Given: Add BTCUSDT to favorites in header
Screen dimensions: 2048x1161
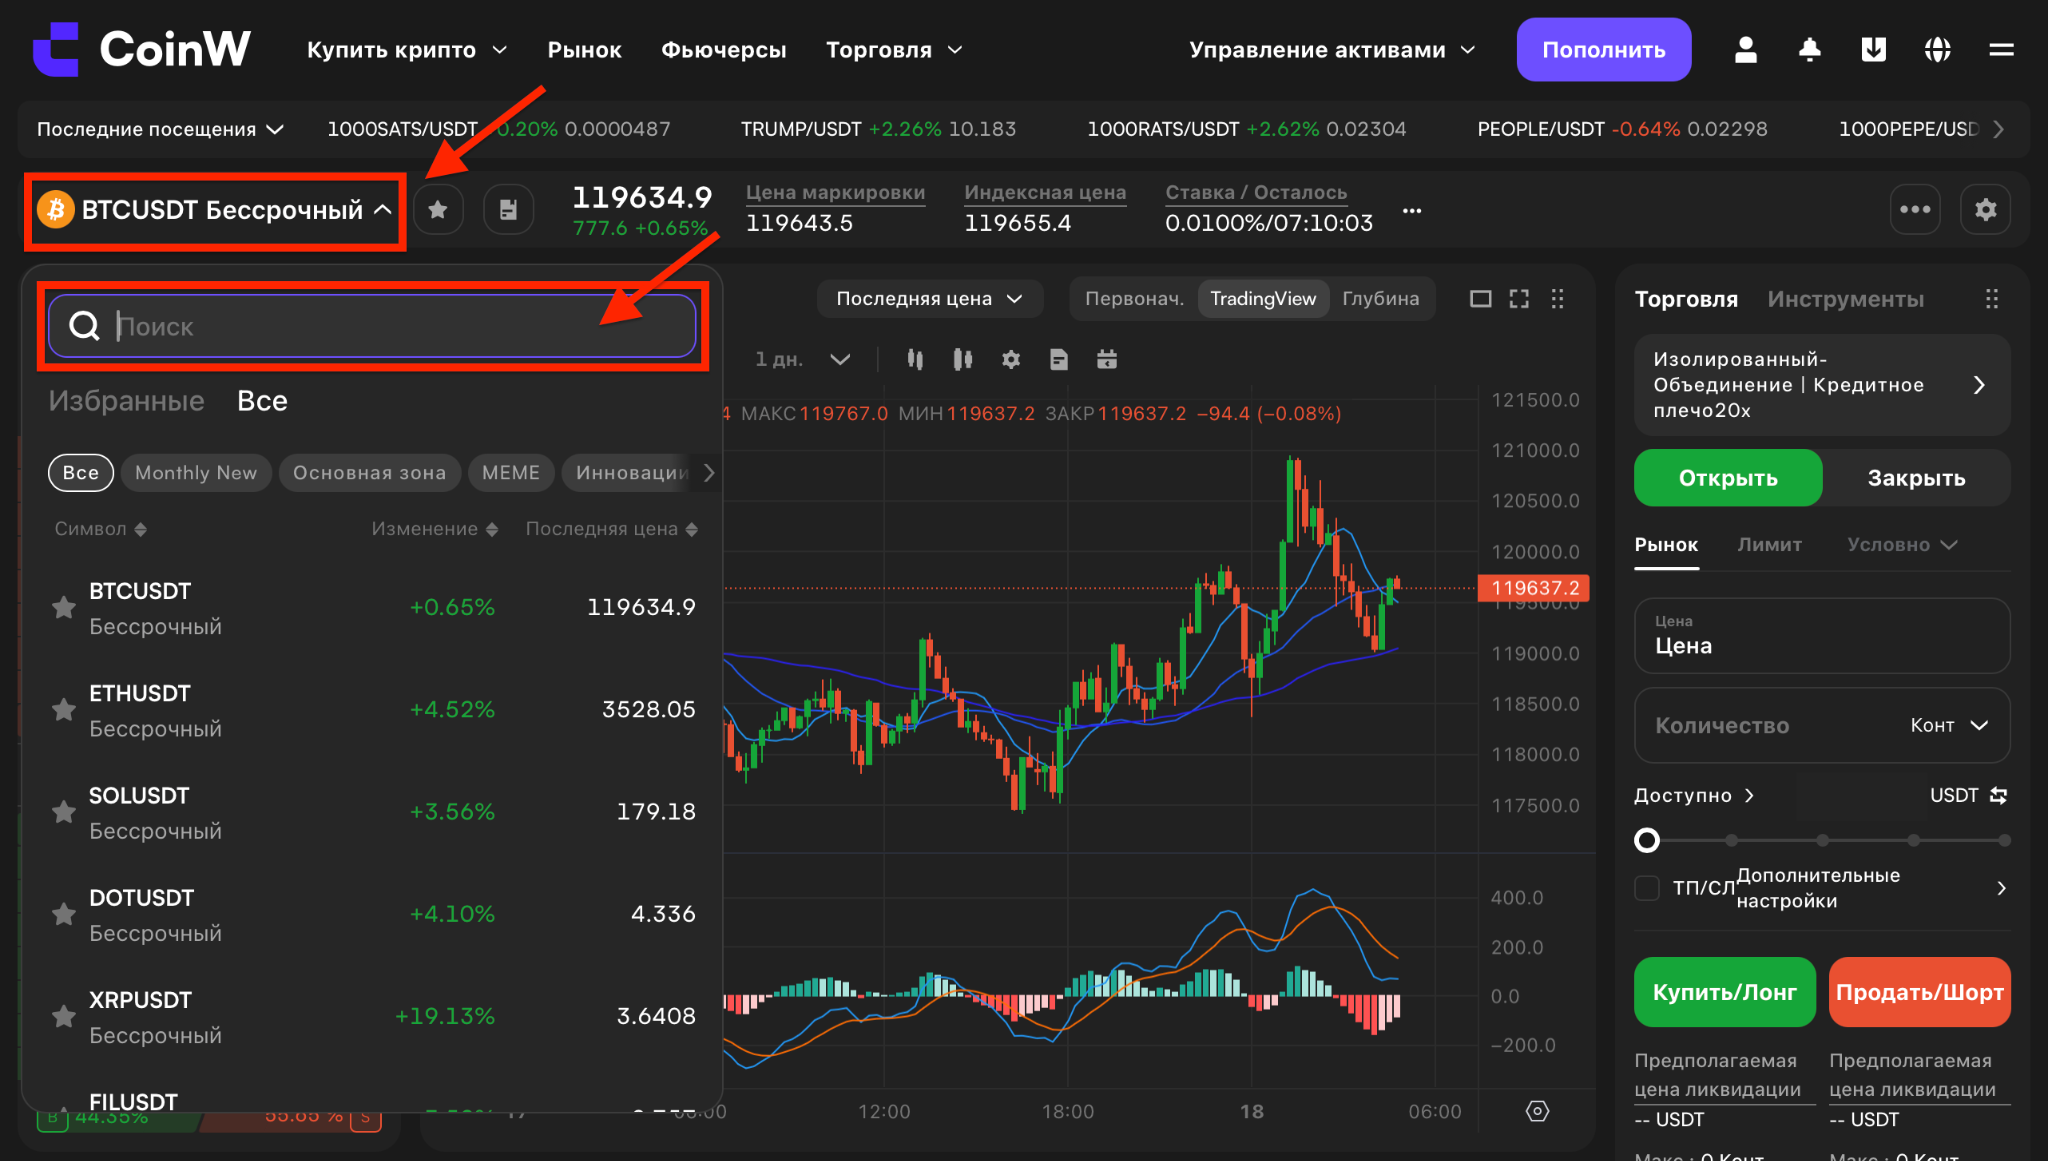Looking at the screenshot, I should (x=438, y=209).
